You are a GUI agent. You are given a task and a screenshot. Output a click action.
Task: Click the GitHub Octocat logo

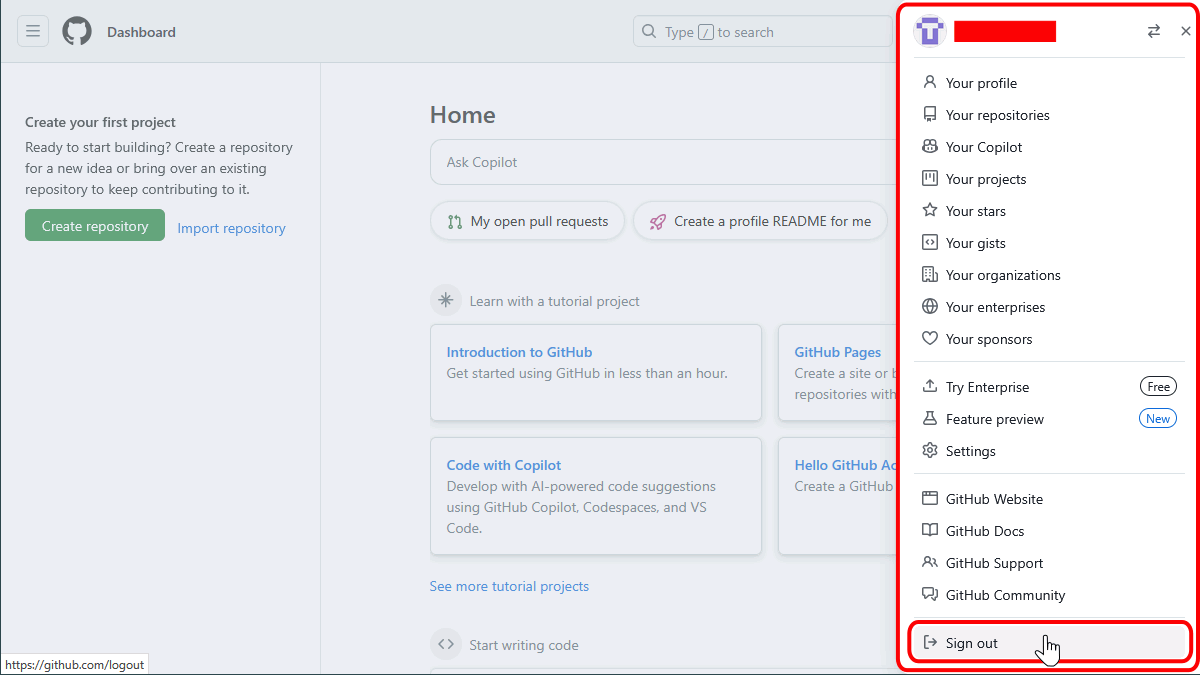pos(77,32)
